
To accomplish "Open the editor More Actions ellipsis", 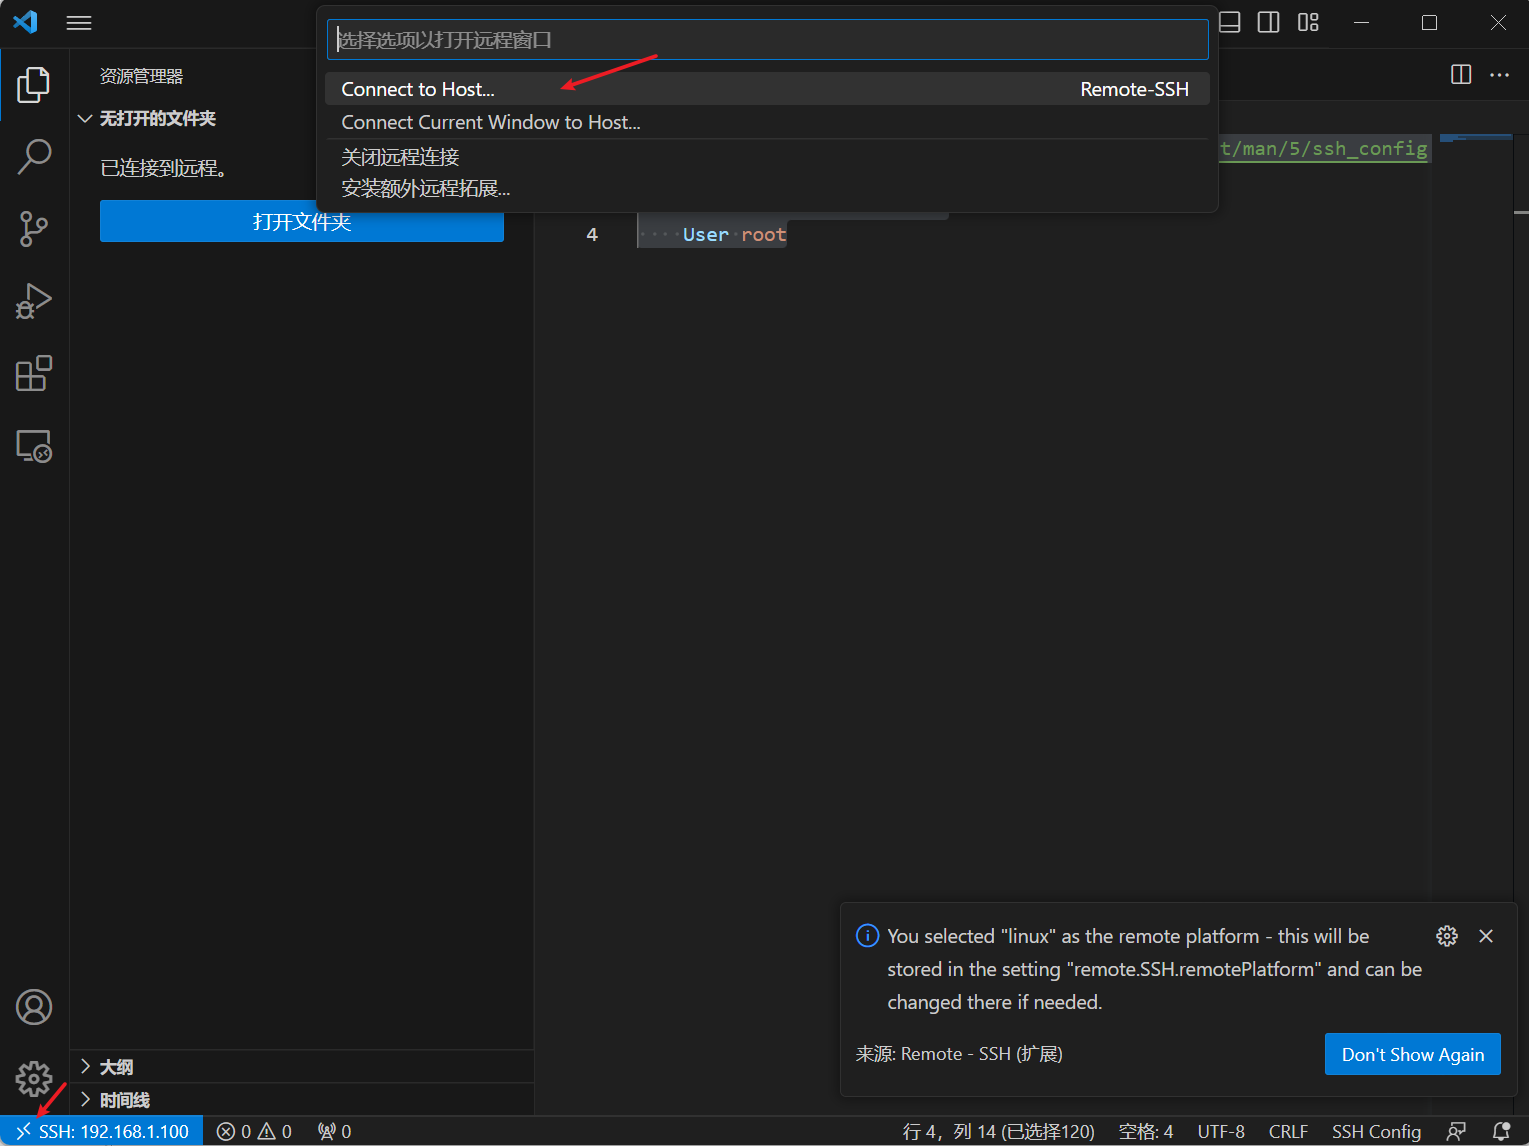I will 1499,74.
